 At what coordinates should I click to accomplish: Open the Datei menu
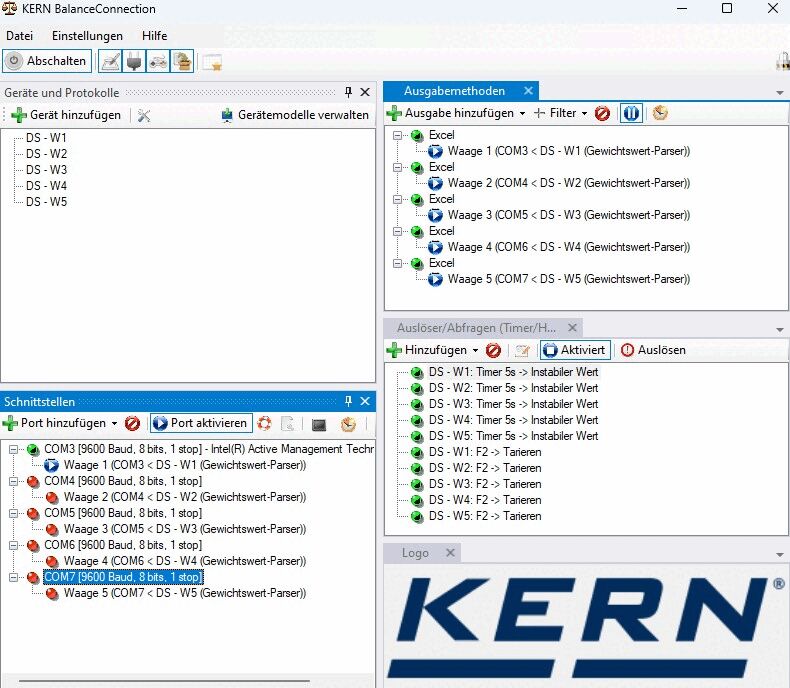20,36
